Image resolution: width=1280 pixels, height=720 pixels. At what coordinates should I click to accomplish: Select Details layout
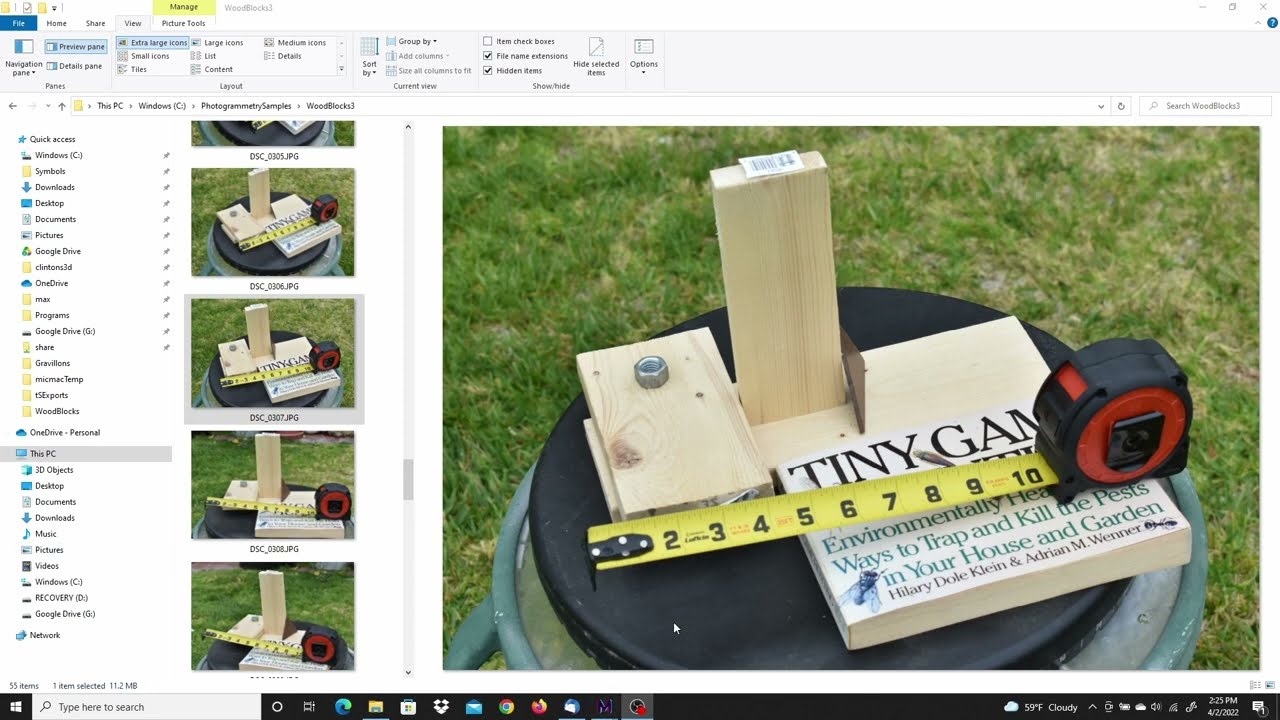283,56
